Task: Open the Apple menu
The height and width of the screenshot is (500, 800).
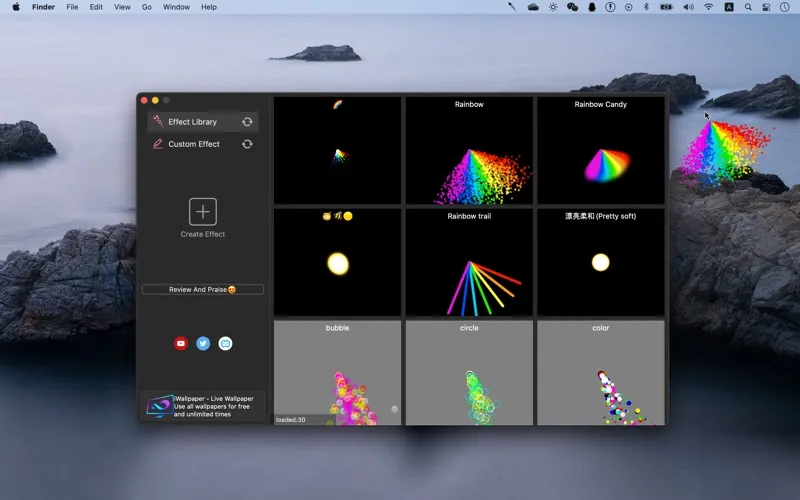Action: click(16, 7)
